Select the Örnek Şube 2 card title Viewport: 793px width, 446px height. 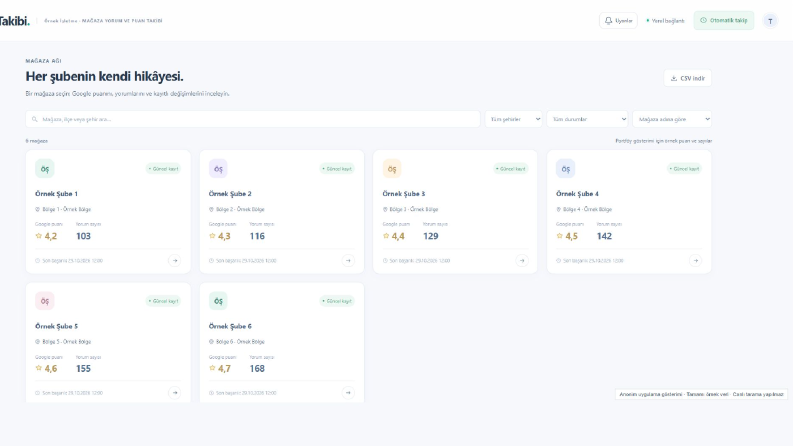(230, 194)
